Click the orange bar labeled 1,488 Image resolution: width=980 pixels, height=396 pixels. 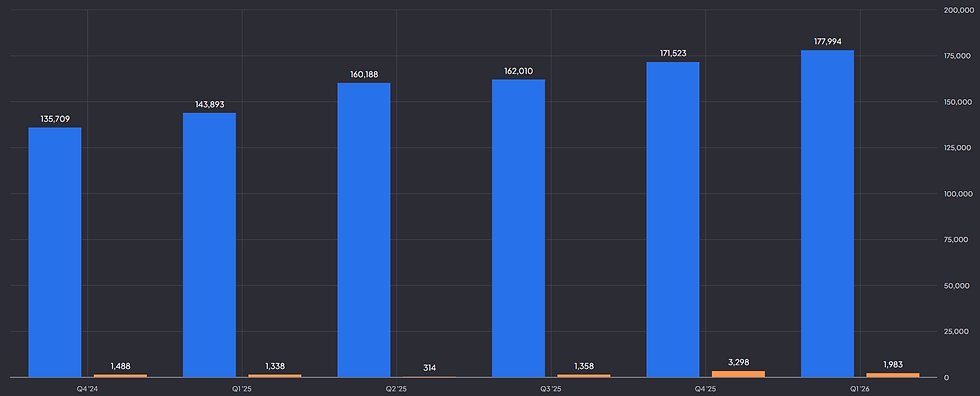(120, 376)
